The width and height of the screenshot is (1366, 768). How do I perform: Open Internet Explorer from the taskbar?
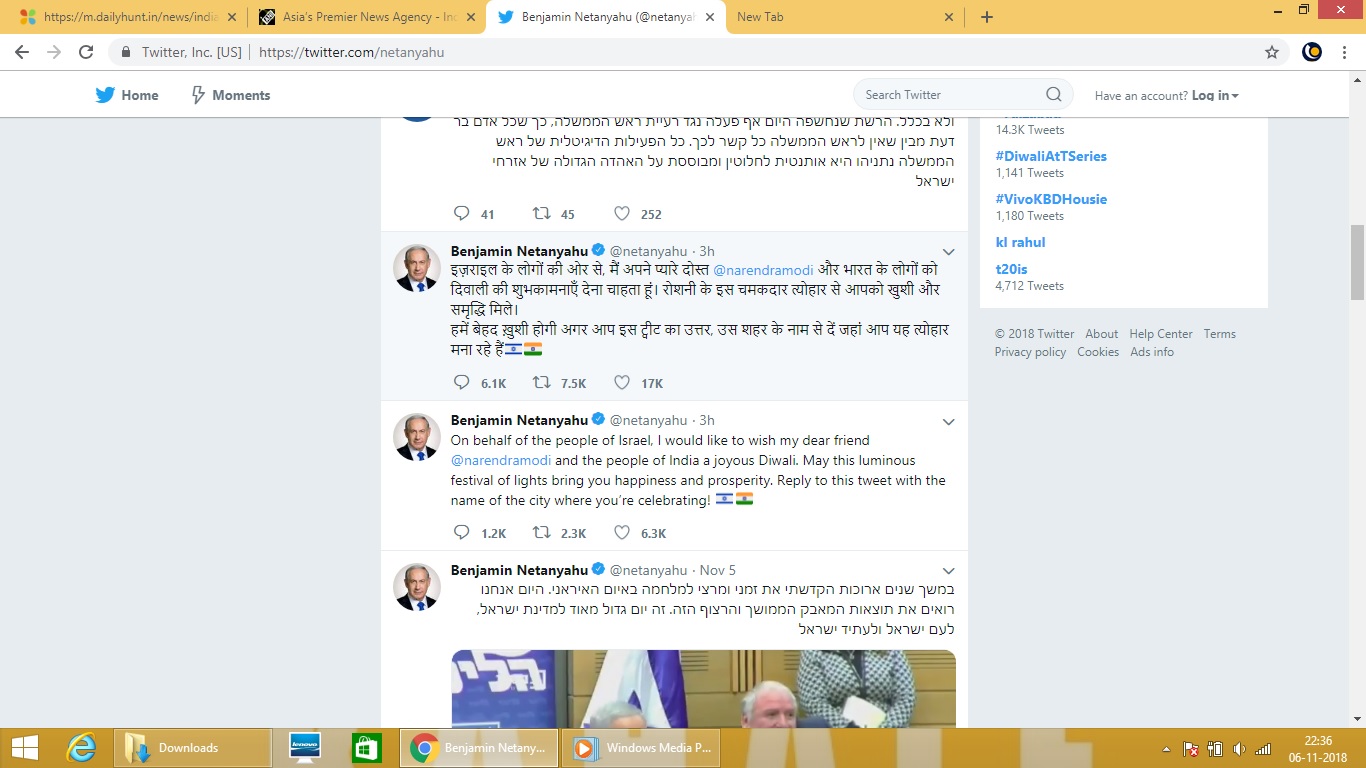(x=81, y=747)
